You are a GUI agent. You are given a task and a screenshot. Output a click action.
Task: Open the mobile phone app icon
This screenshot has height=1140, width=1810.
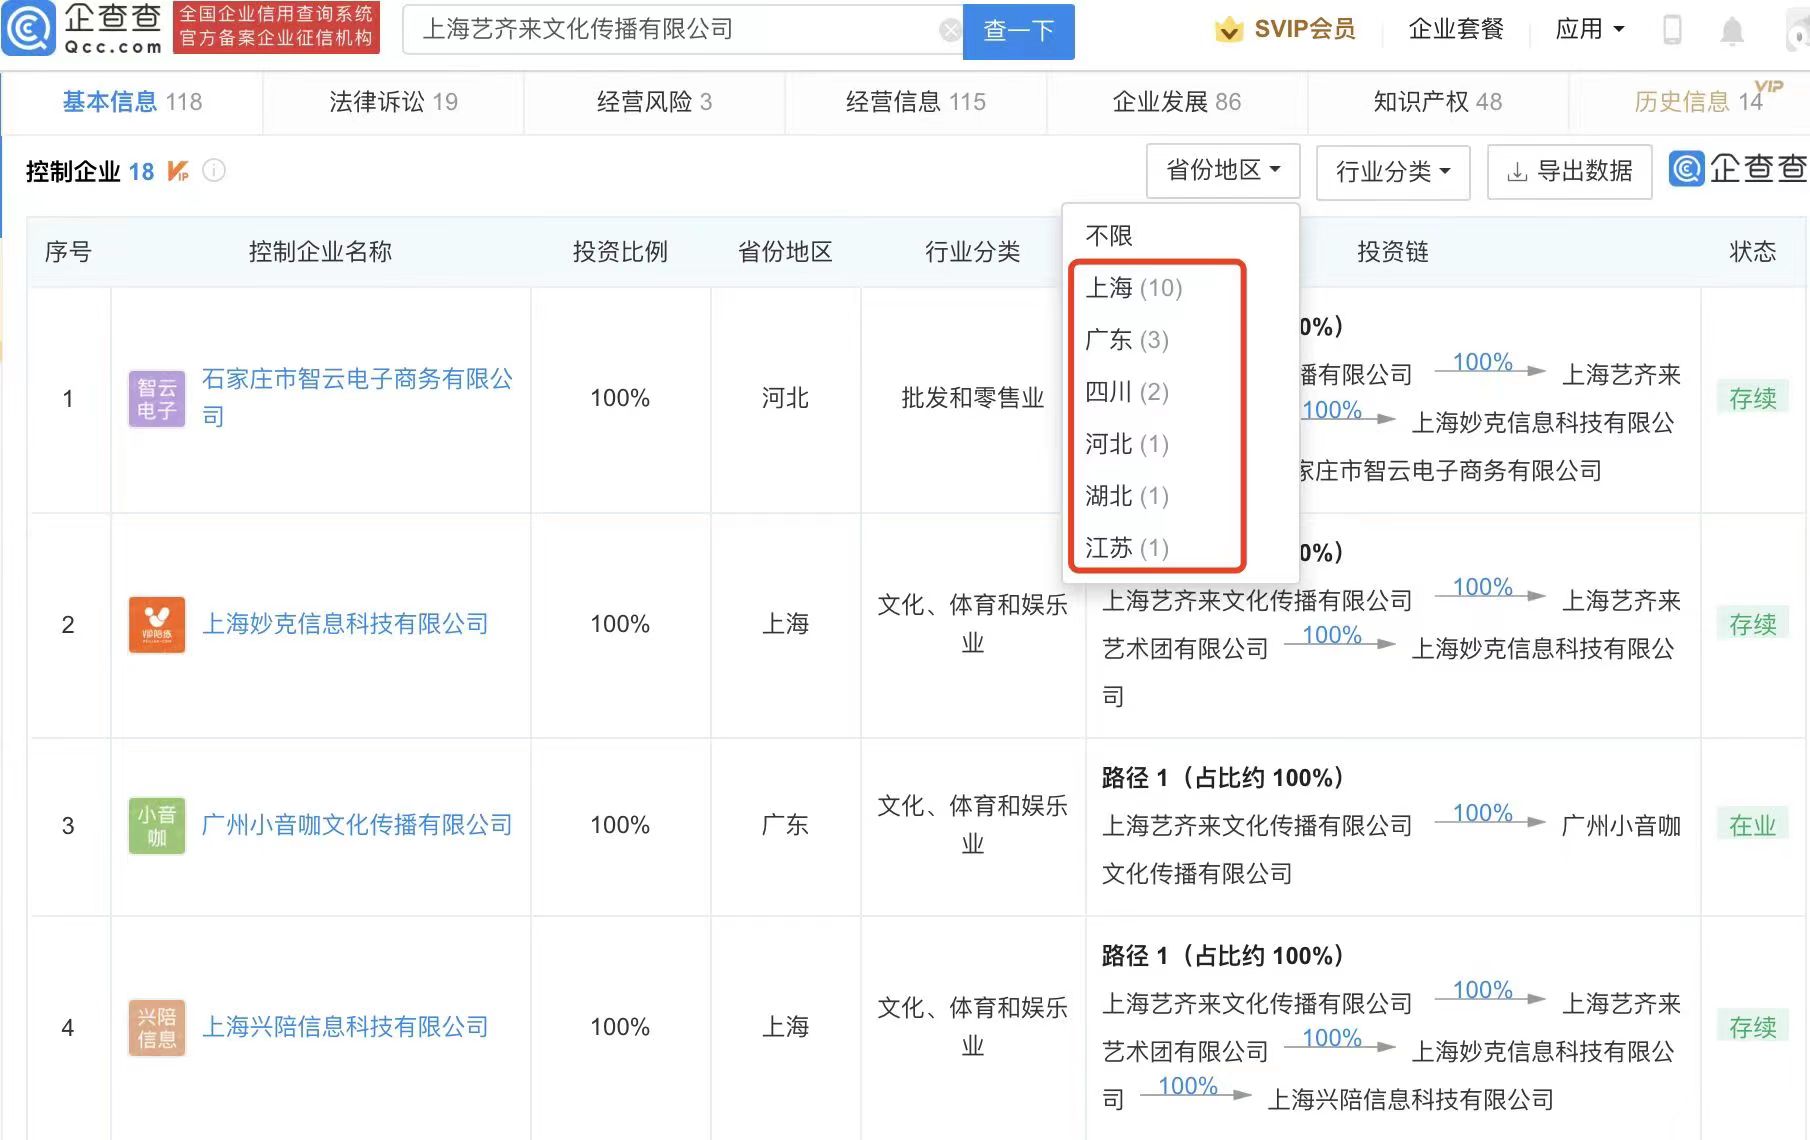pyautogui.click(x=1672, y=30)
